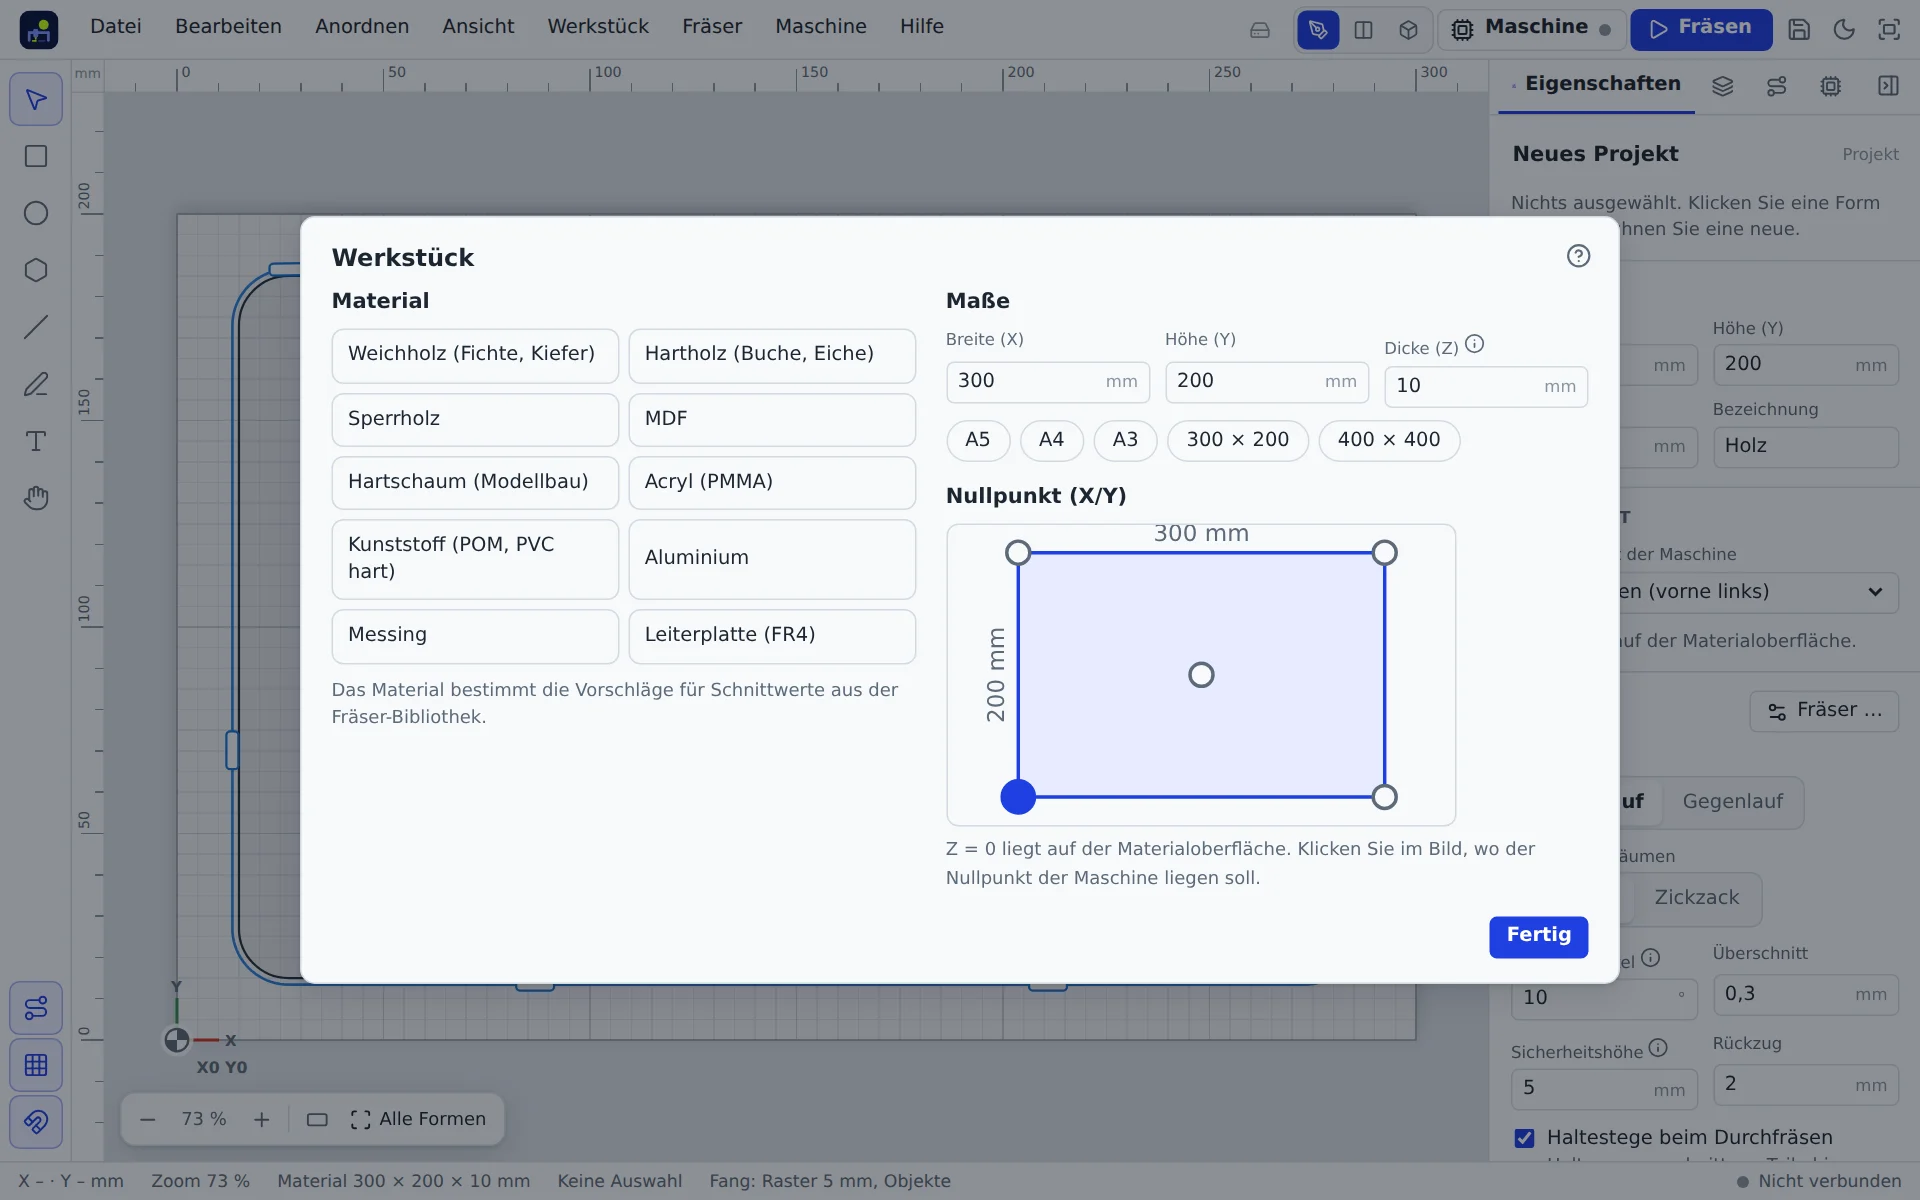
Task: Save the project with disk icon
Action: (1799, 30)
